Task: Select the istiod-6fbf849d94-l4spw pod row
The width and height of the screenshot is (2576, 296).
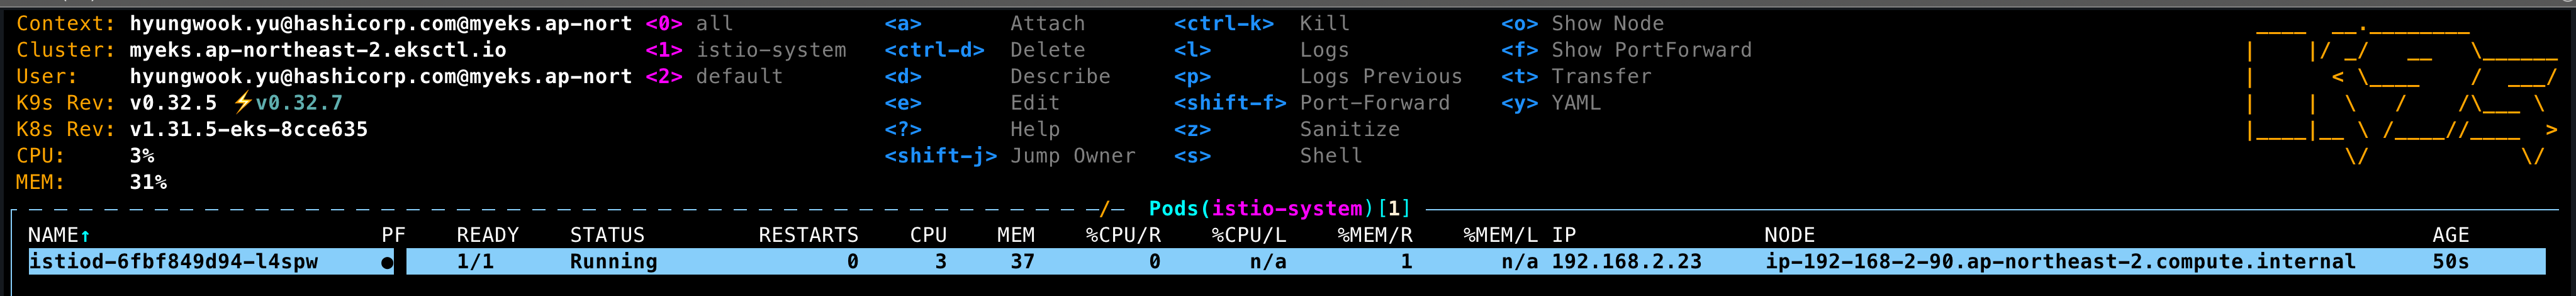Action: click(x=1286, y=262)
